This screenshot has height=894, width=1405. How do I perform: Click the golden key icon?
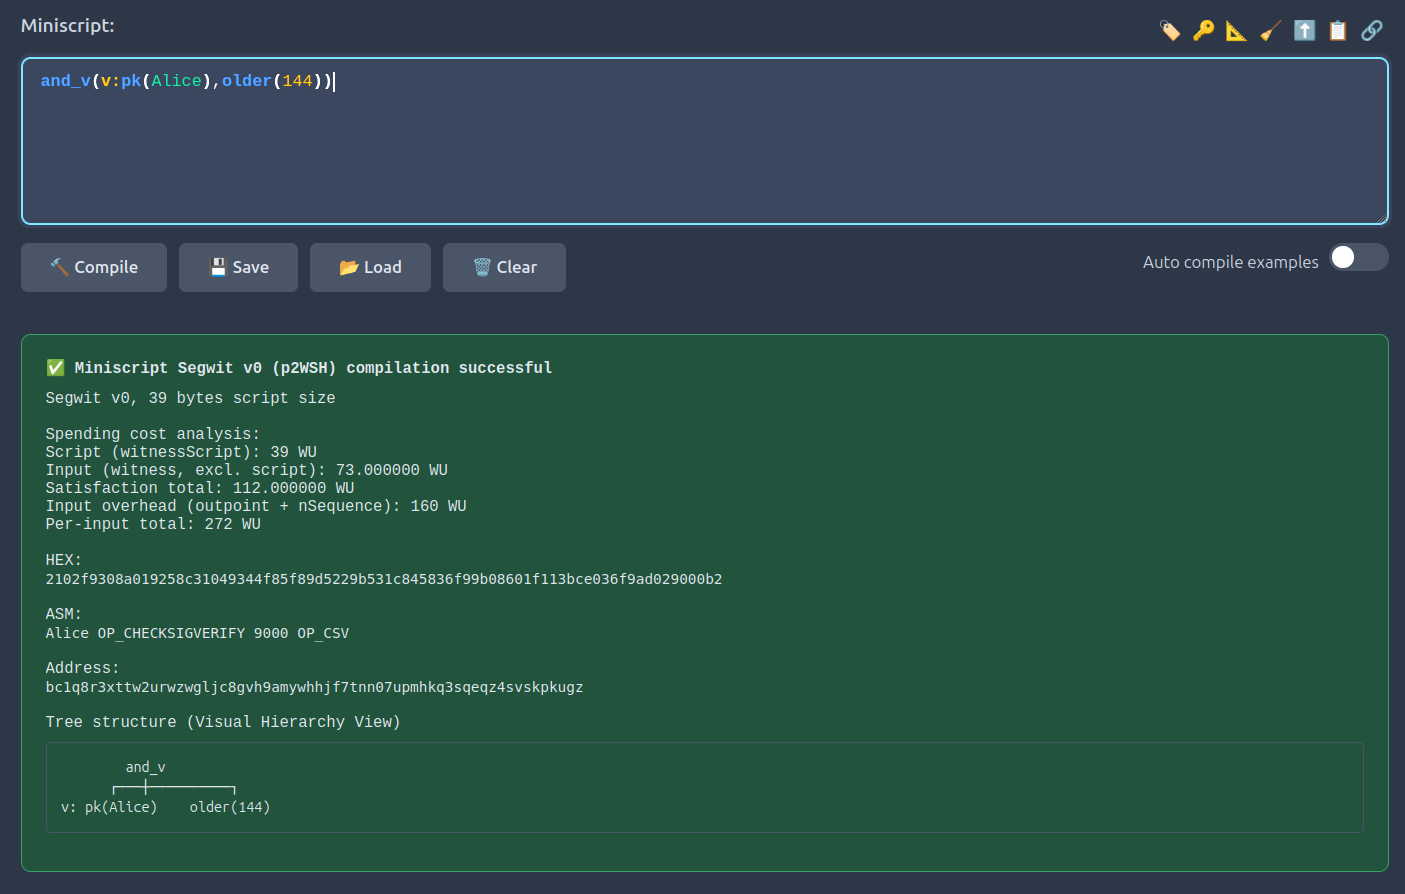tap(1203, 31)
